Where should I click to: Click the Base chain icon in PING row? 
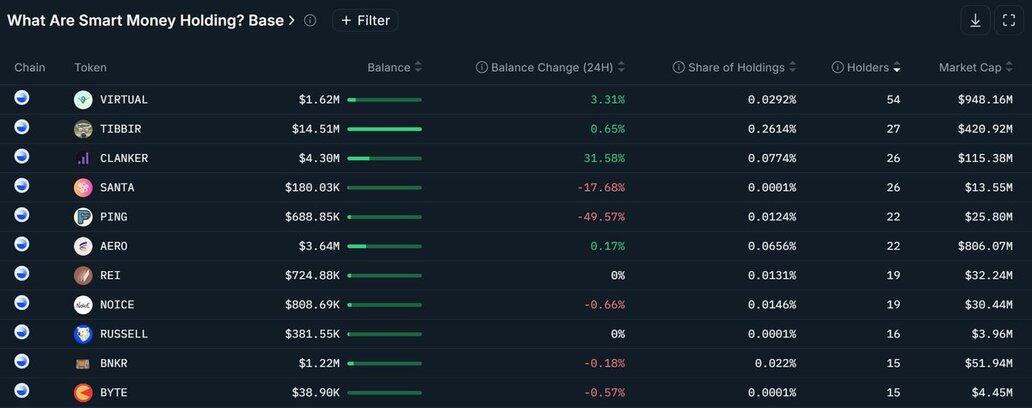[22, 216]
